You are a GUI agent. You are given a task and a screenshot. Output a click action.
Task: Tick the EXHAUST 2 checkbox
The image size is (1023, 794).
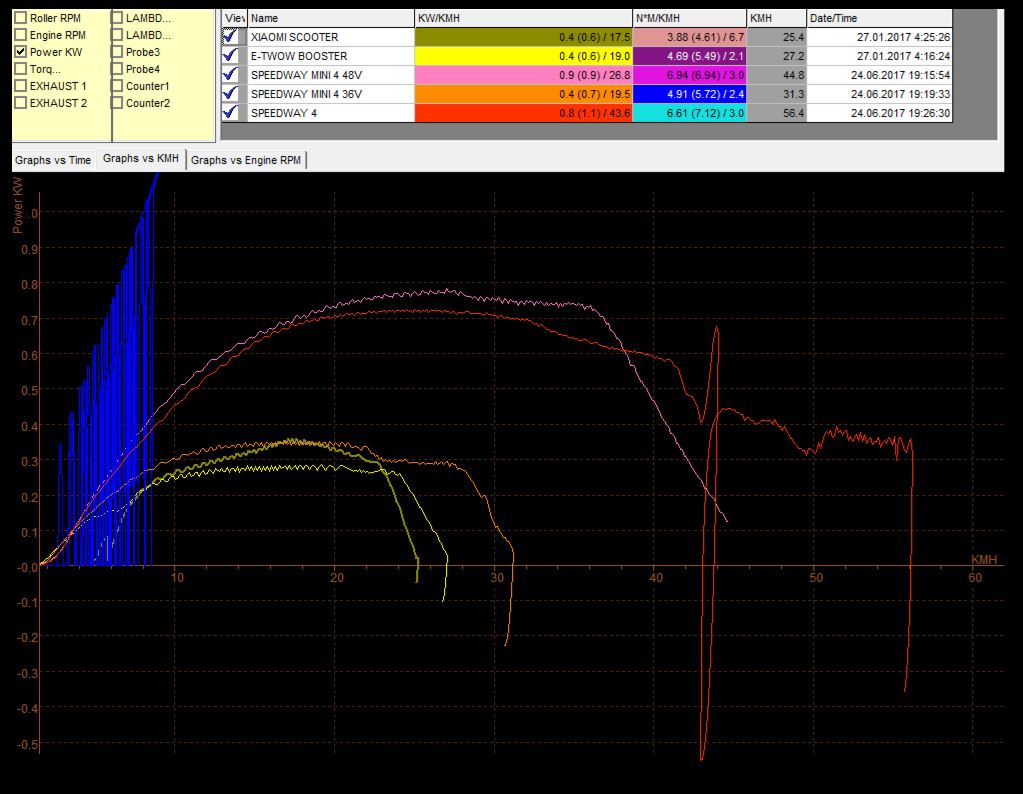pyautogui.click(x=21, y=103)
